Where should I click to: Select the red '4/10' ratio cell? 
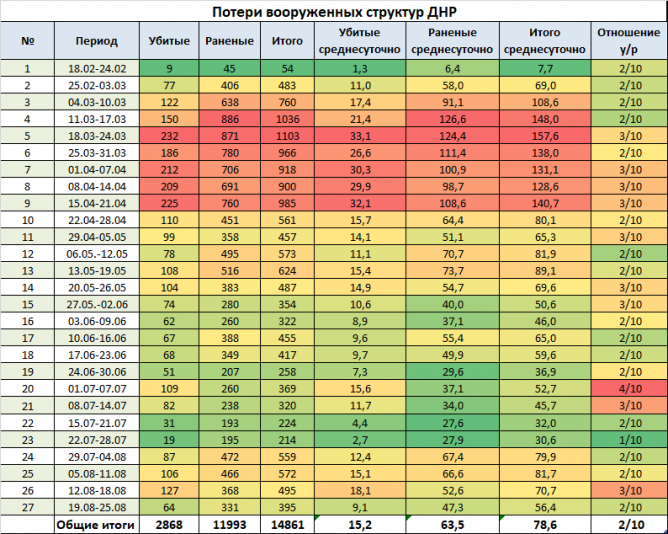[629, 387]
